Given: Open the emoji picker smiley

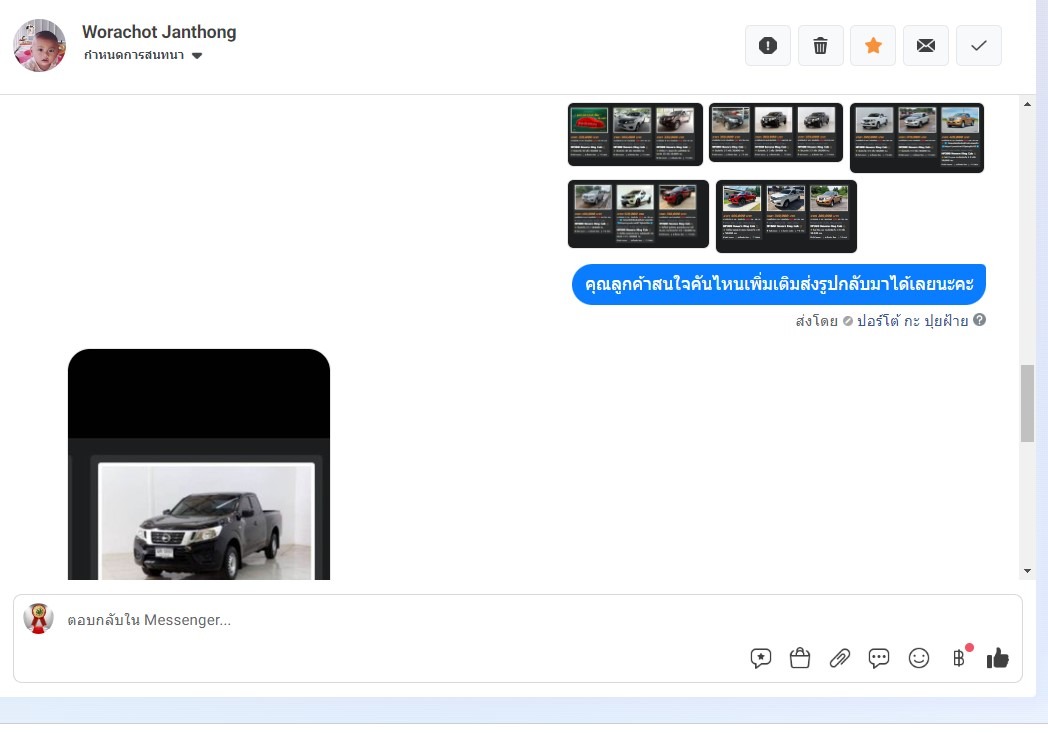Looking at the screenshot, I should pos(919,658).
